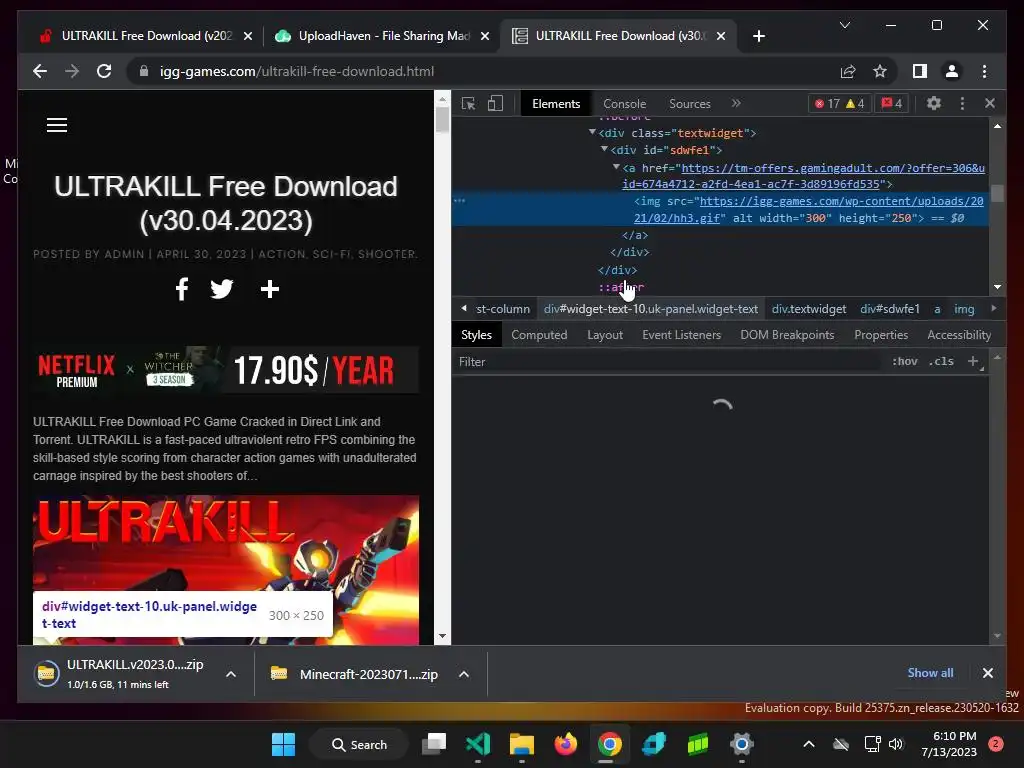Show more DevTools tabs chevron
This screenshot has width=1024, height=768.
pyautogui.click(x=736, y=103)
